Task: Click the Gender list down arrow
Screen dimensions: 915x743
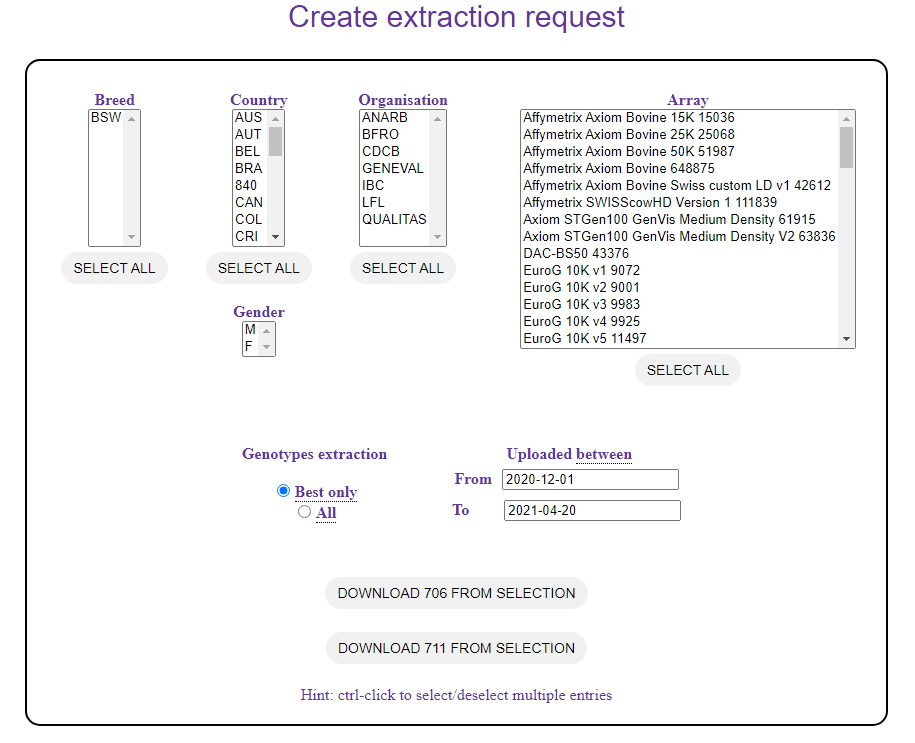Action: (x=267, y=347)
